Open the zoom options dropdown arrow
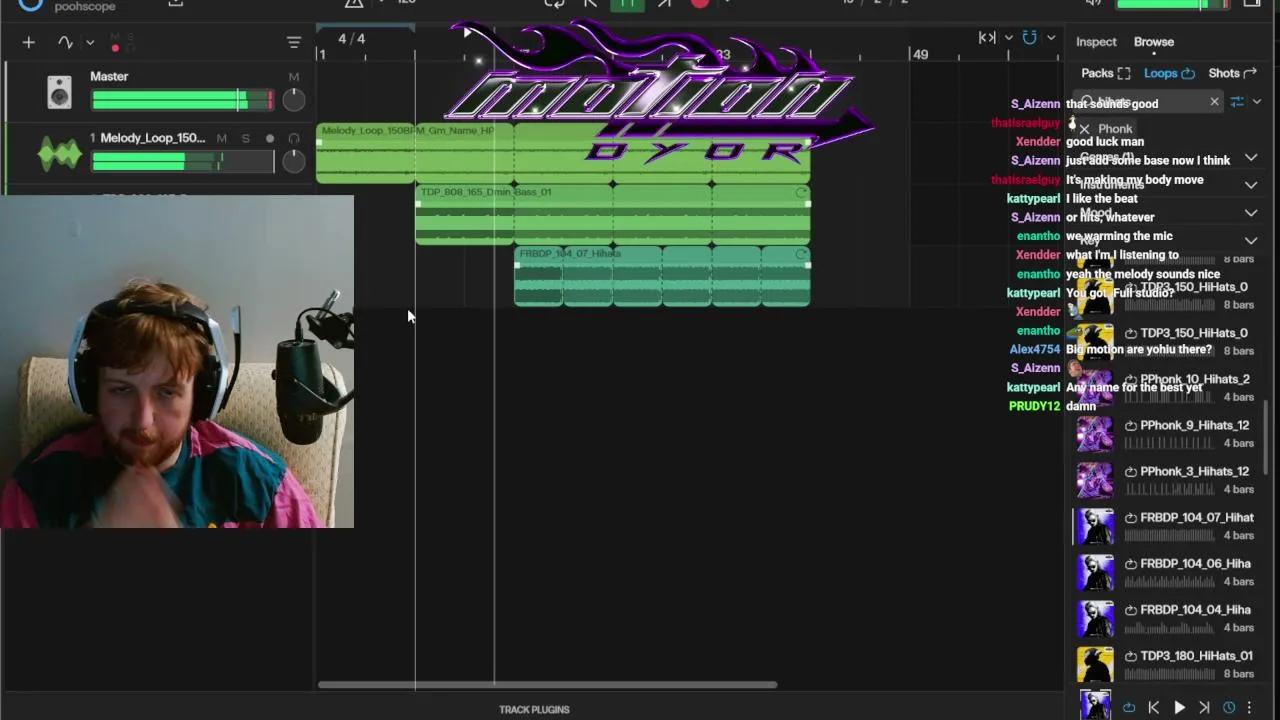Image resolution: width=1280 pixels, height=720 pixels. tap(1008, 38)
